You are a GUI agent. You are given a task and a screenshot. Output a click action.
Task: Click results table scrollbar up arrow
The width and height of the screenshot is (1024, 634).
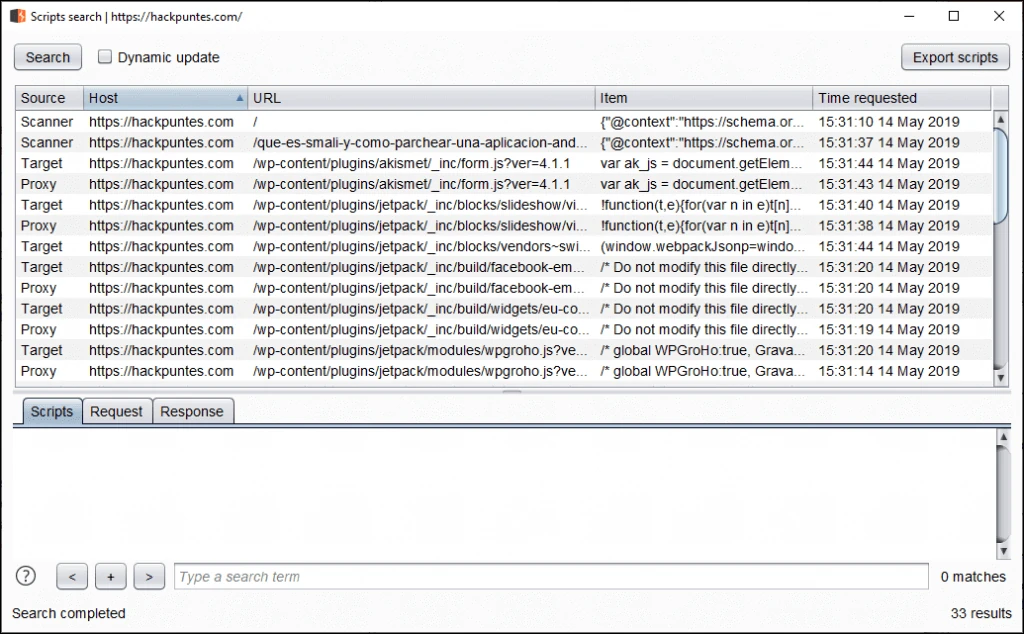[1000, 119]
